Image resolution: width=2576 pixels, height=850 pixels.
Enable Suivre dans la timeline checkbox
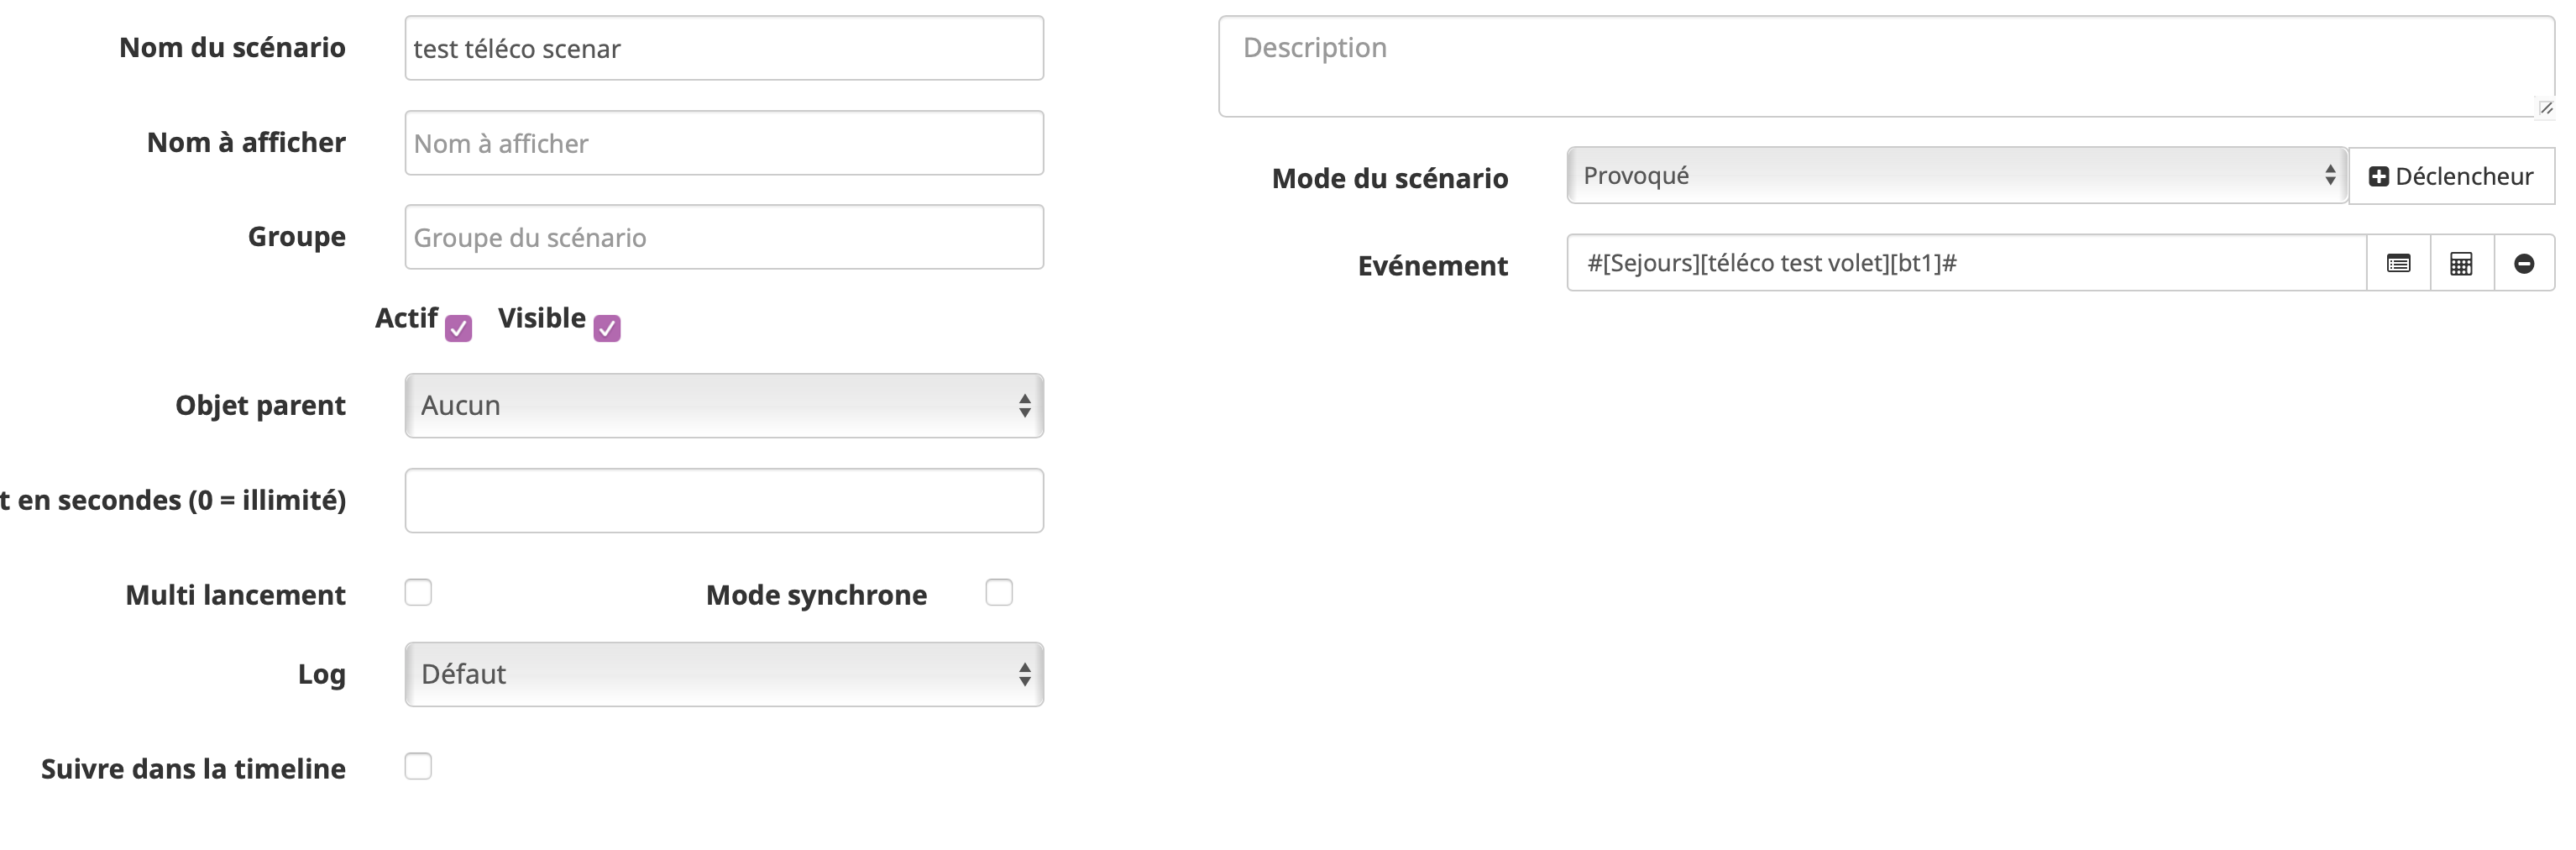click(418, 766)
